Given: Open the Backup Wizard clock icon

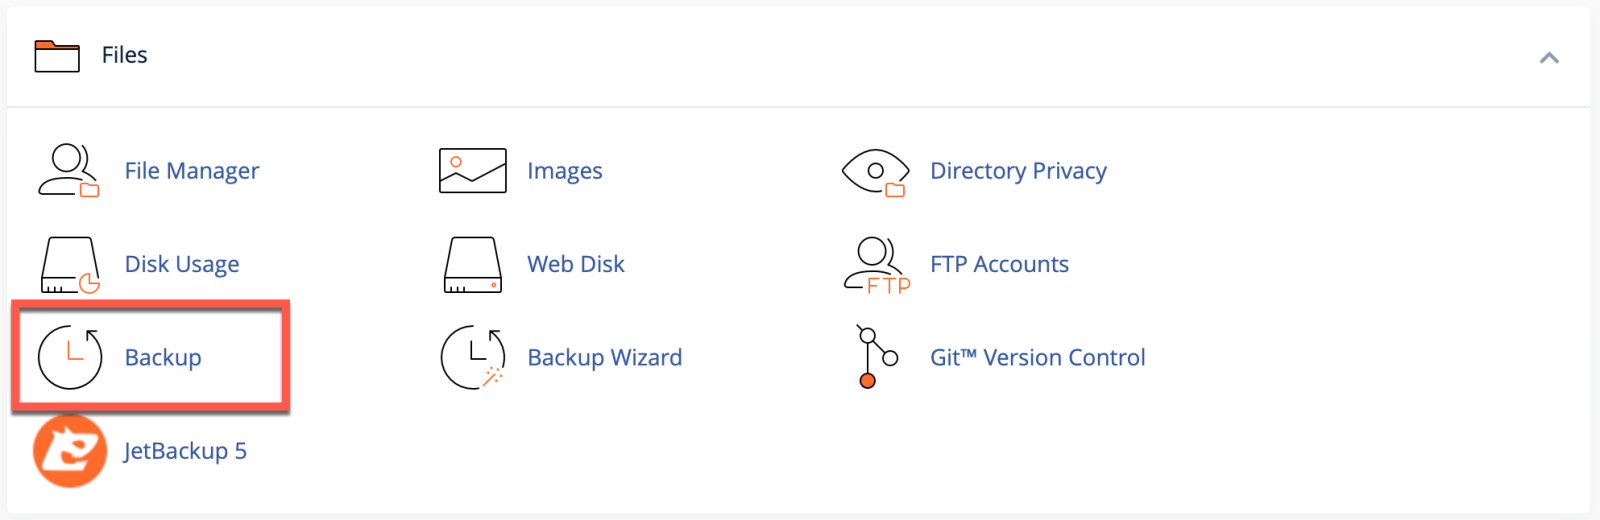Looking at the screenshot, I should (472, 357).
